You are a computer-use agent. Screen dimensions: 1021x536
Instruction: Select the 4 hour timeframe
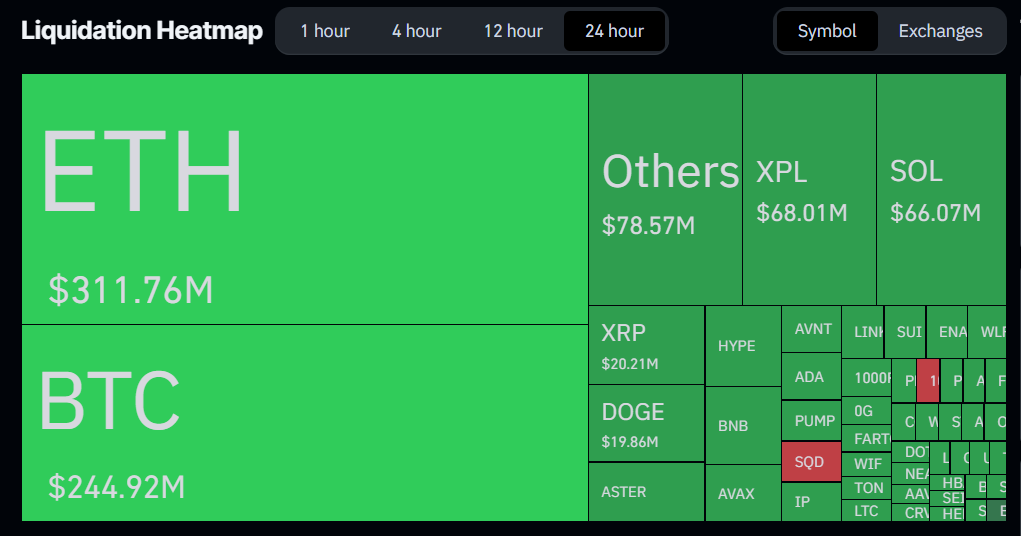[416, 31]
